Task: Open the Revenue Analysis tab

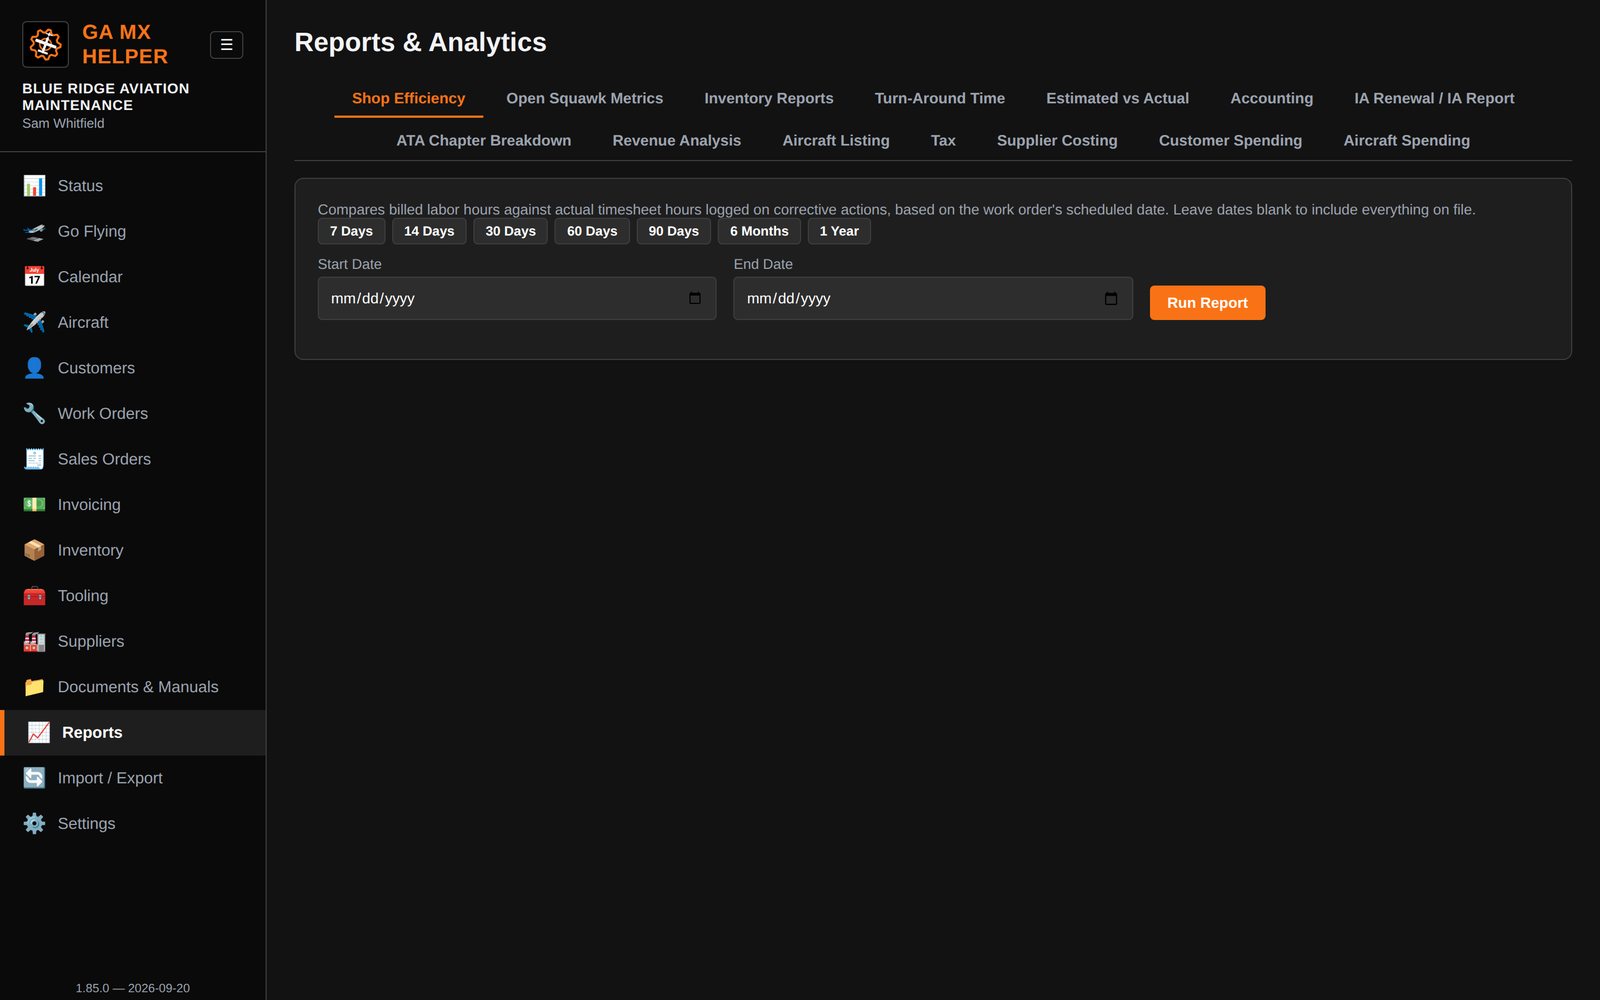Action: click(x=677, y=140)
